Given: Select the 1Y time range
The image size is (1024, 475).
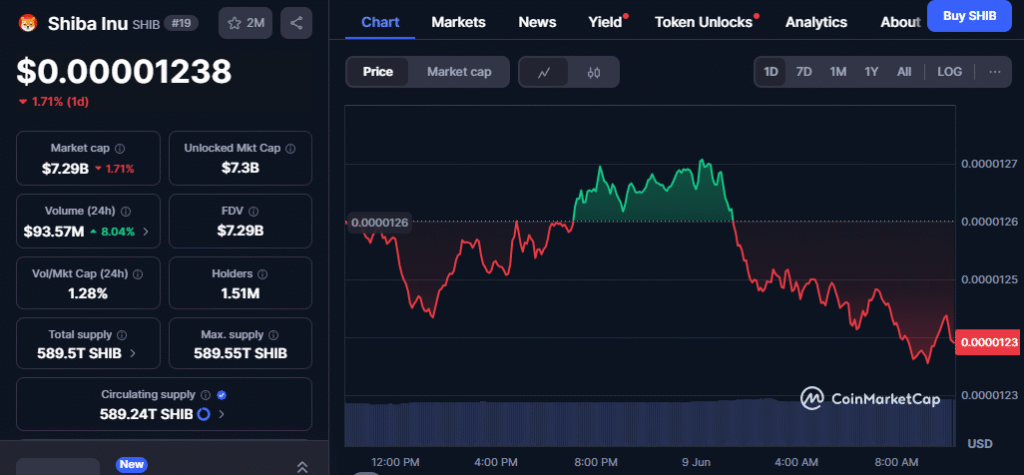Looking at the screenshot, I should coord(871,72).
